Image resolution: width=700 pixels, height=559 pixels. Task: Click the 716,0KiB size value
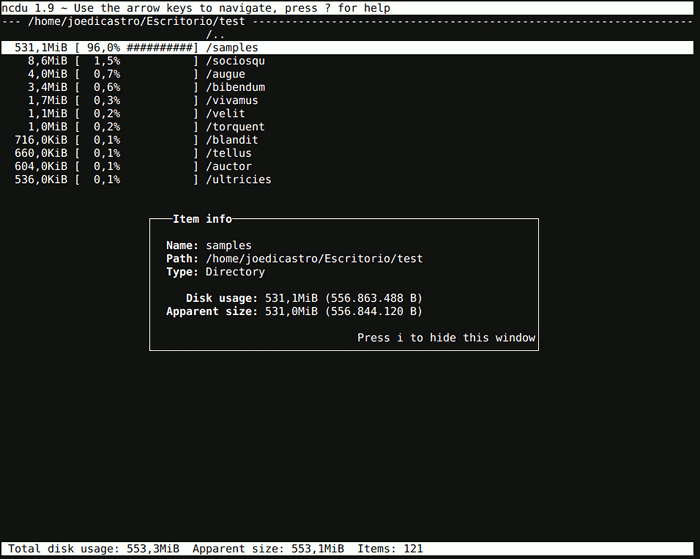coord(41,140)
